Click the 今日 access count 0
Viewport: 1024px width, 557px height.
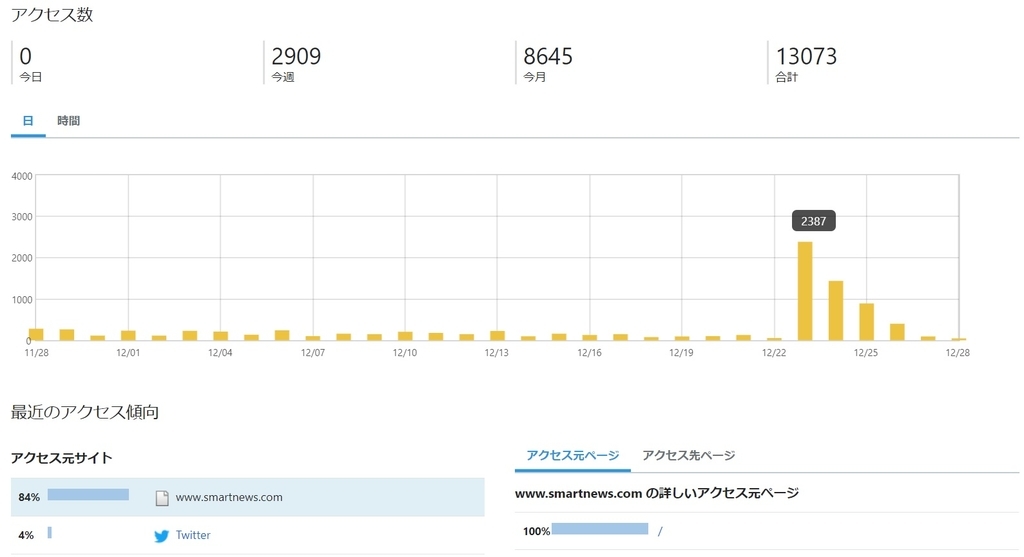tap(25, 56)
